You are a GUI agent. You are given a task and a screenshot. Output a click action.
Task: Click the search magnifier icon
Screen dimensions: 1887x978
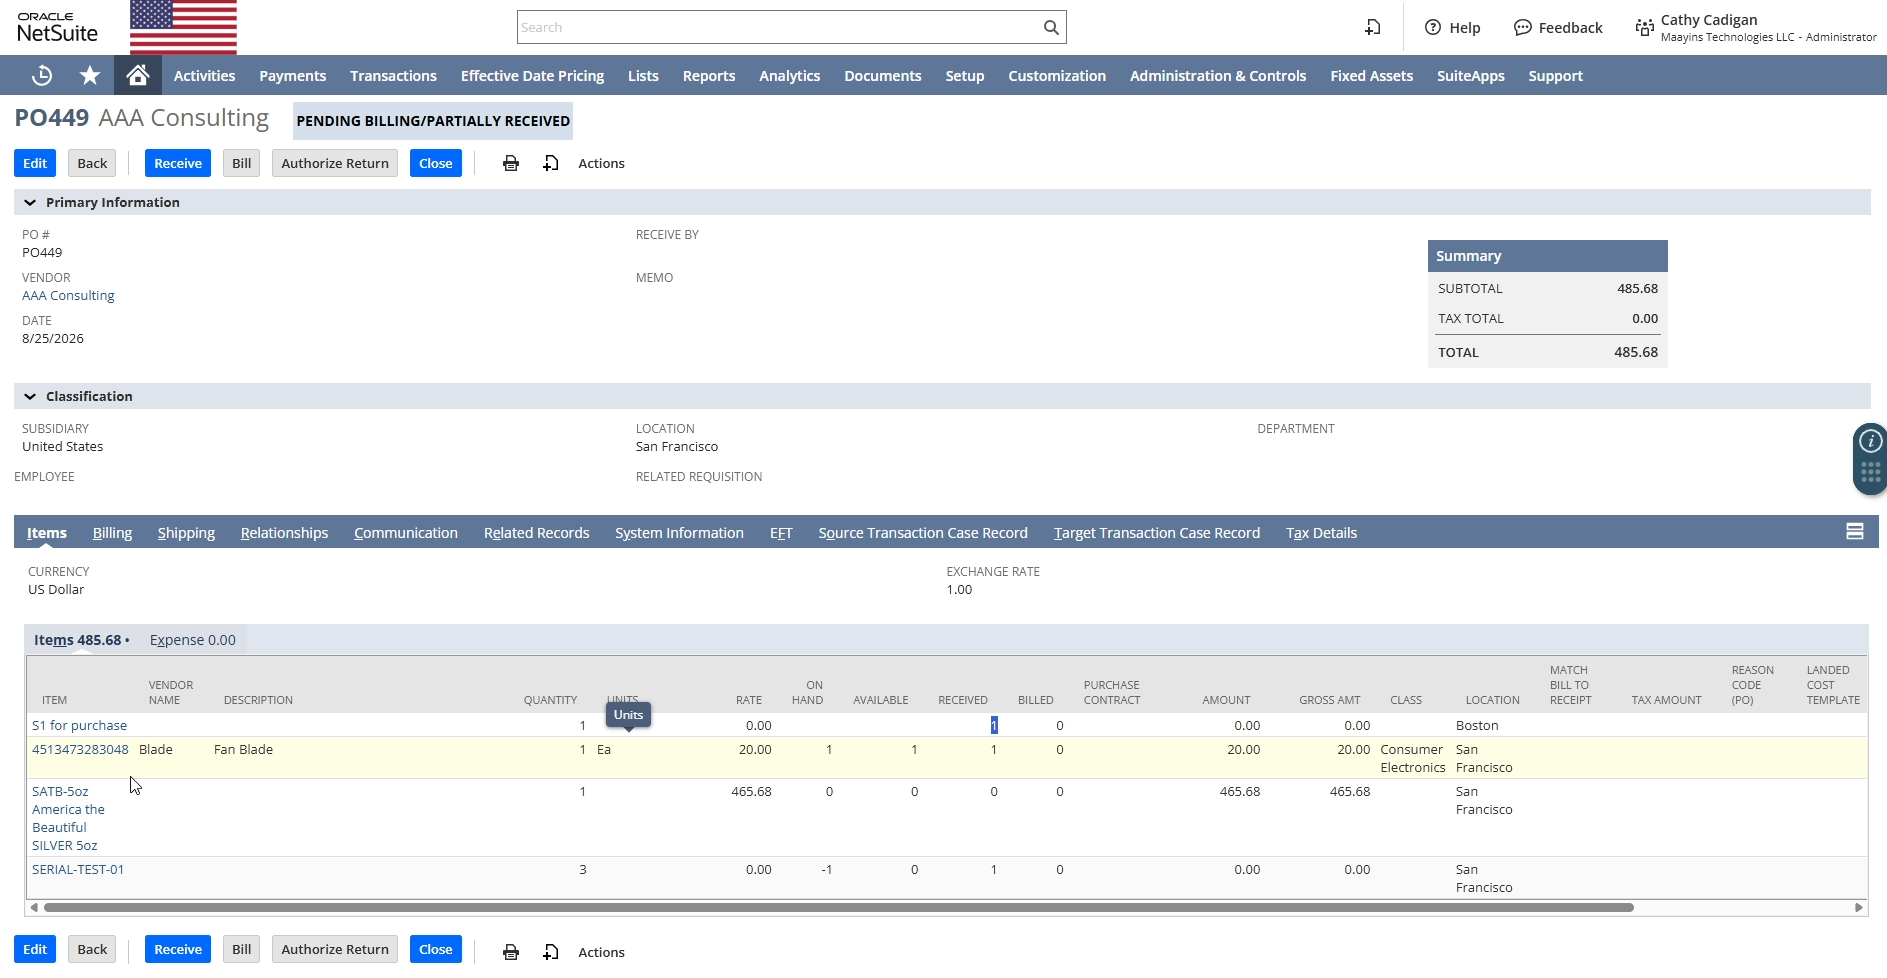click(1051, 27)
